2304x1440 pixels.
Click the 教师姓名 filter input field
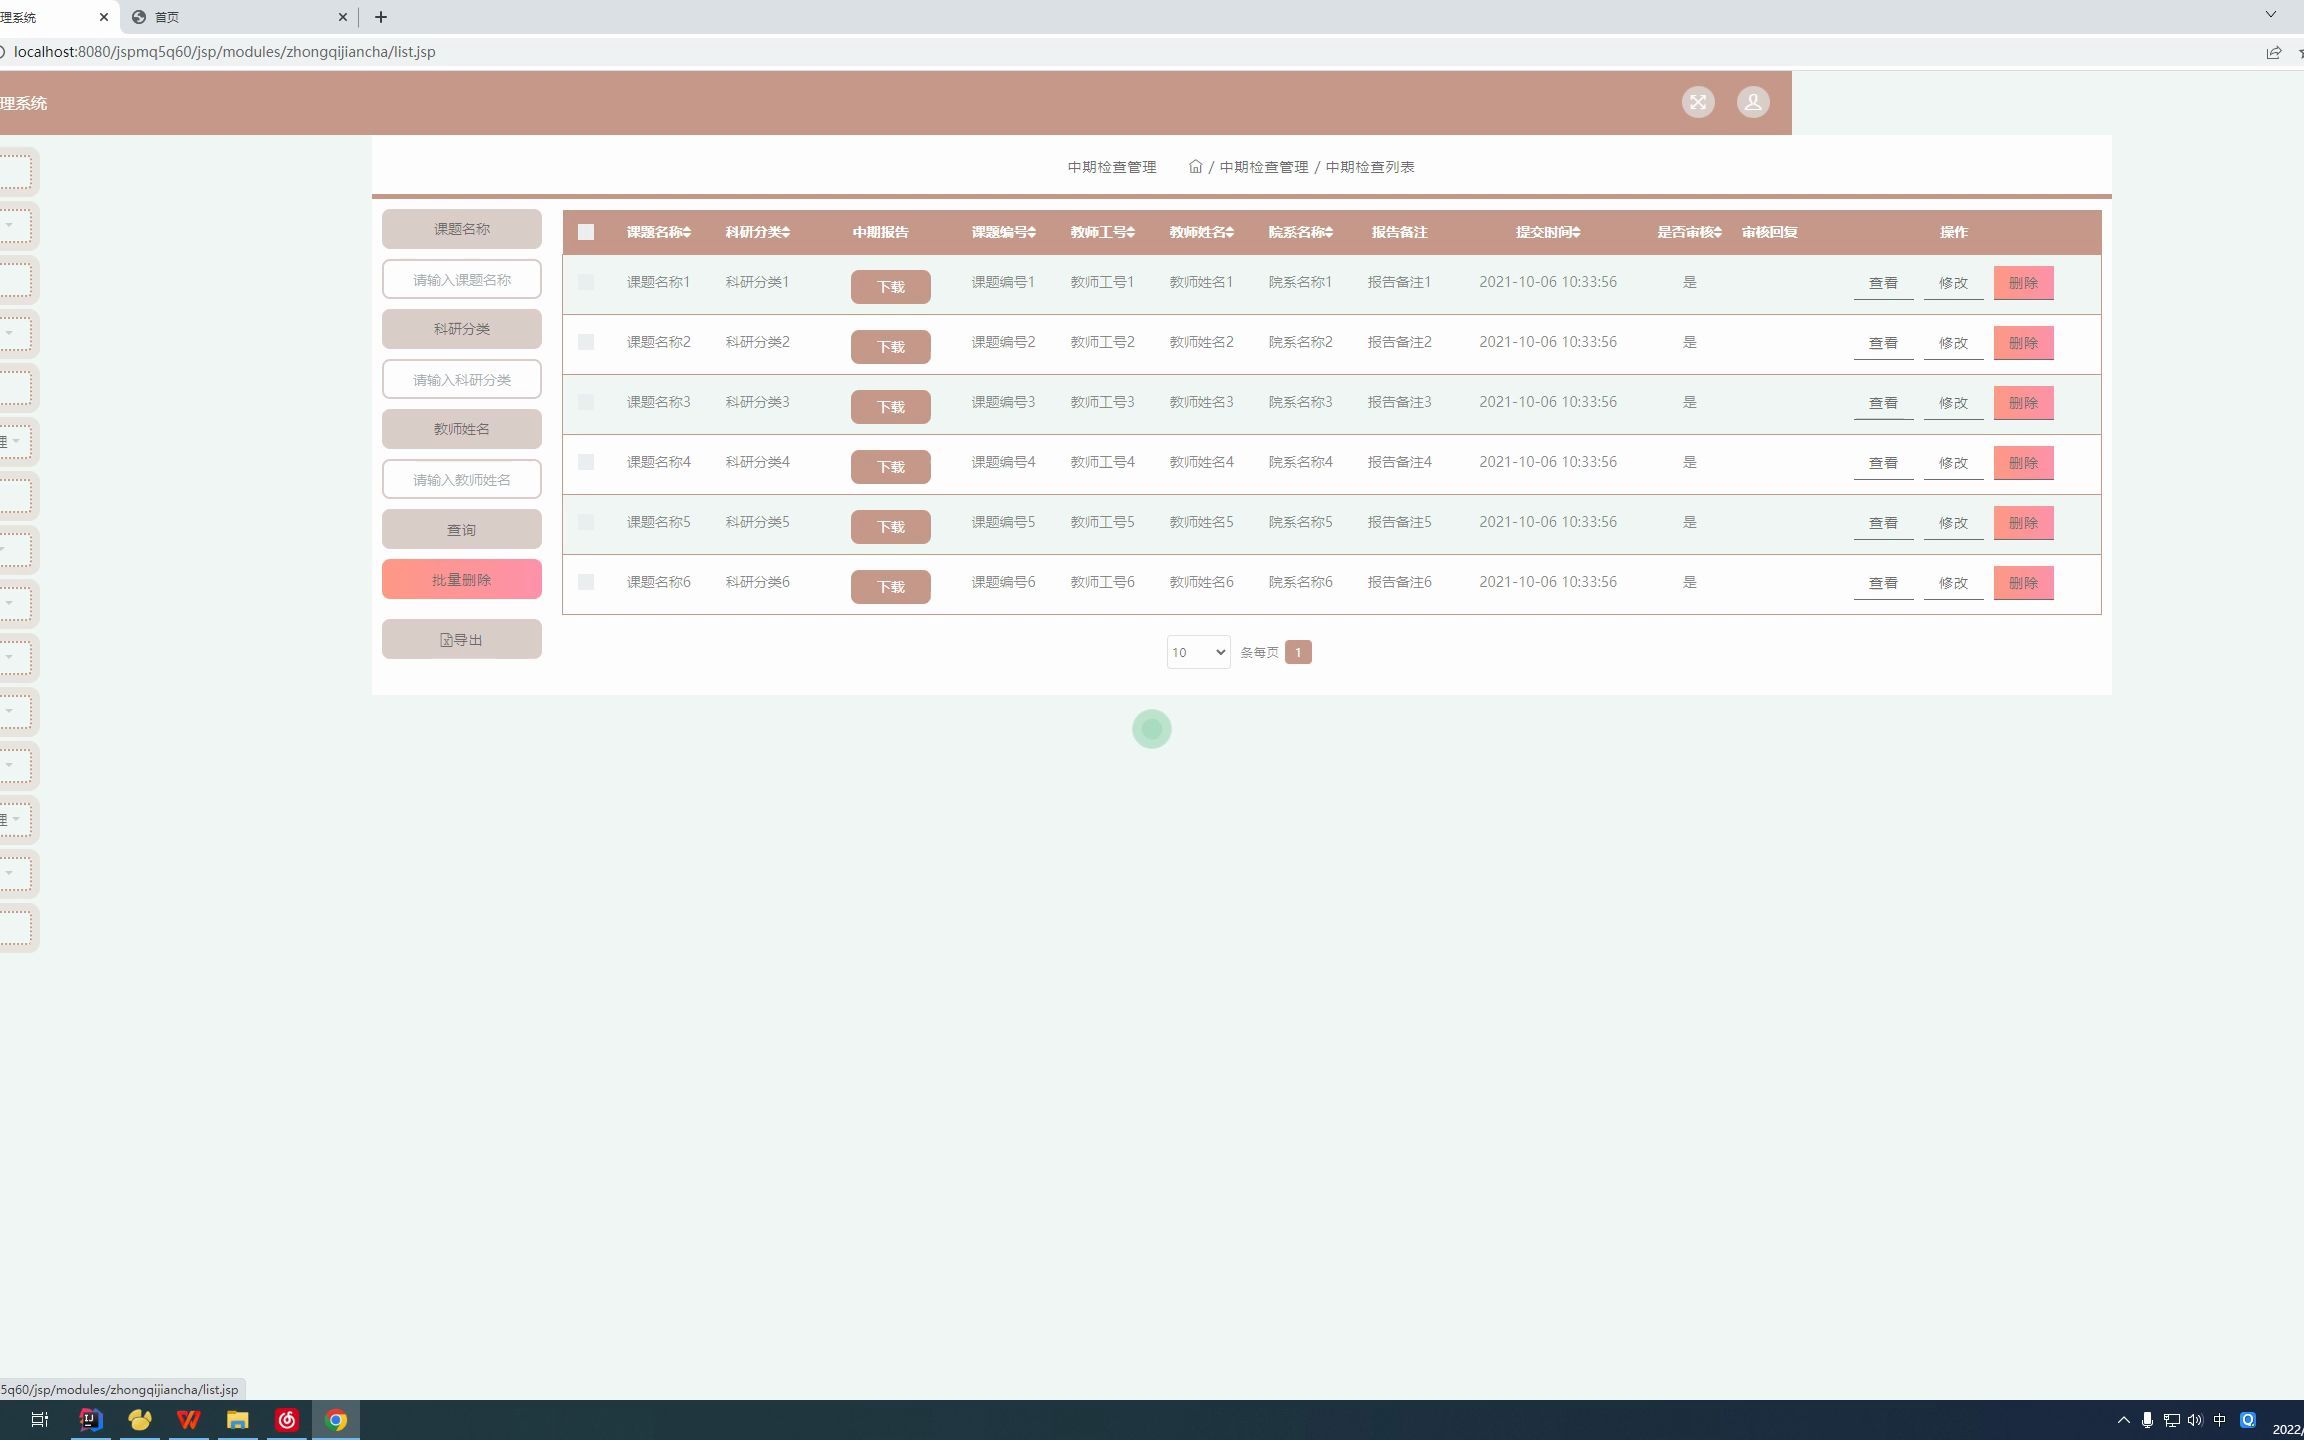(461, 479)
